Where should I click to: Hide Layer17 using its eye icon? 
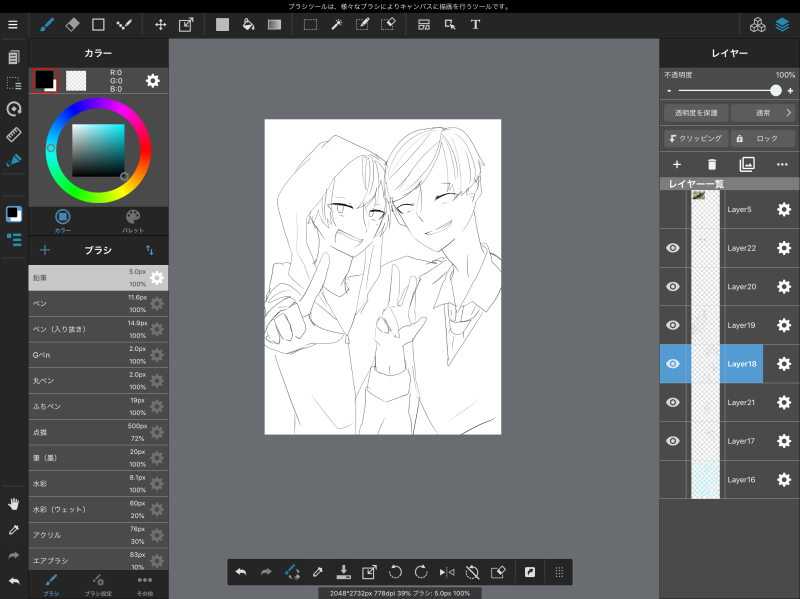click(x=673, y=441)
